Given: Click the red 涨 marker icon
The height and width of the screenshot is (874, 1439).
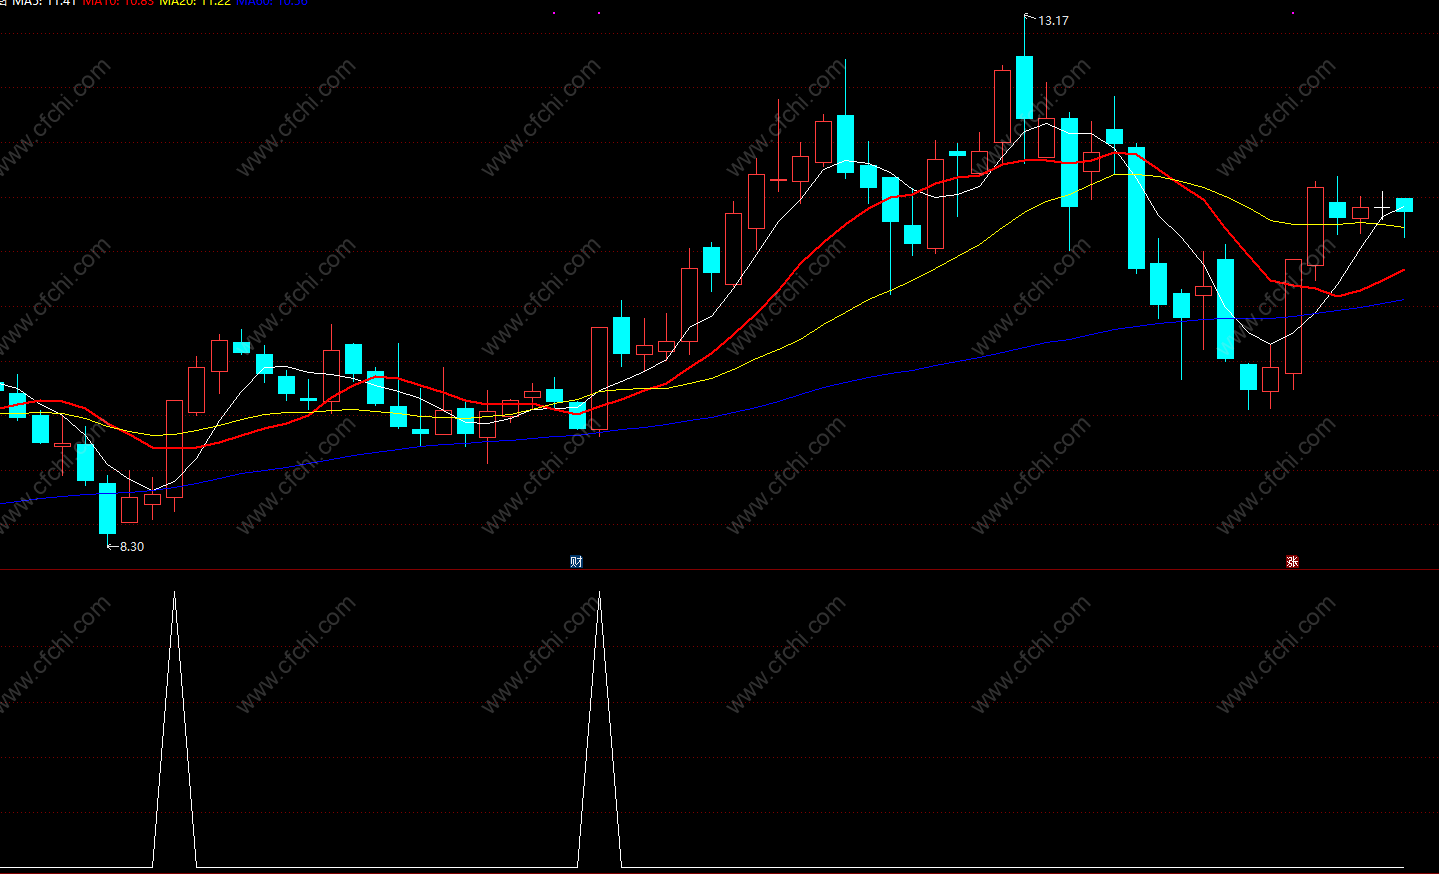Looking at the screenshot, I should pos(1292,562).
